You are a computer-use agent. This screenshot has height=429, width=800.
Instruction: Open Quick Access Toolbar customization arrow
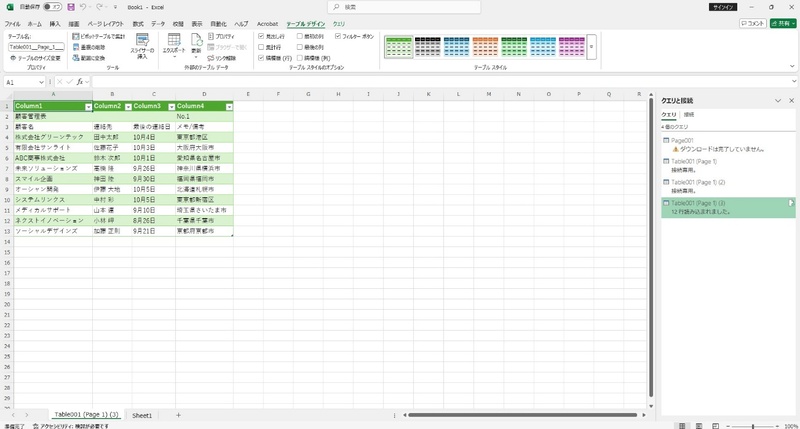pos(115,7)
